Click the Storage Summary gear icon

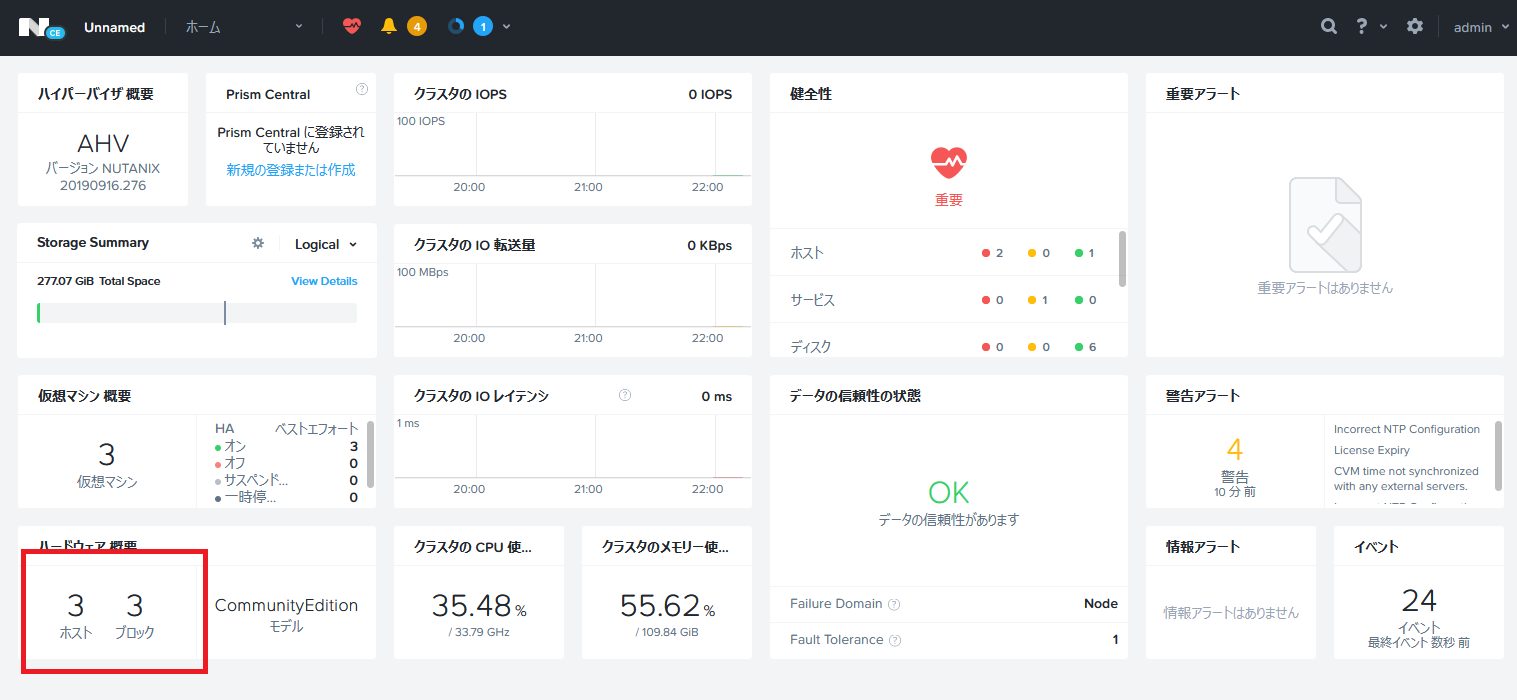pos(258,242)
